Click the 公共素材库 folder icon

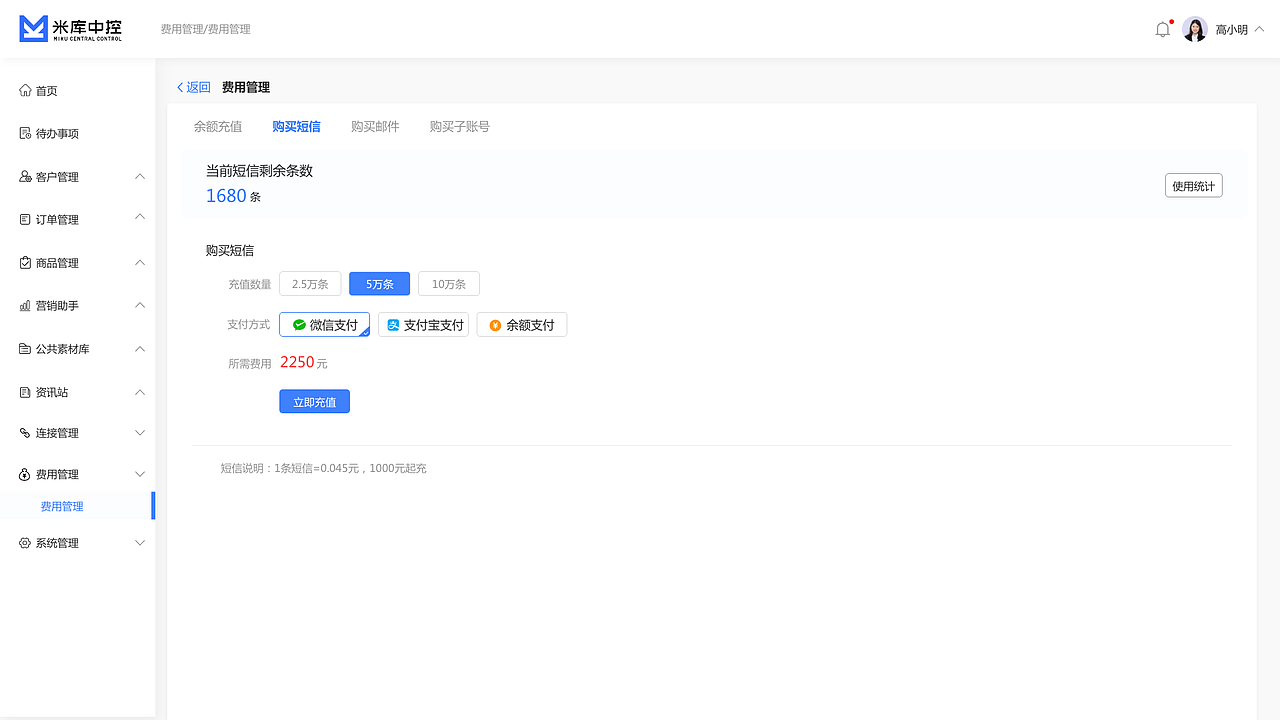point(25,349)
